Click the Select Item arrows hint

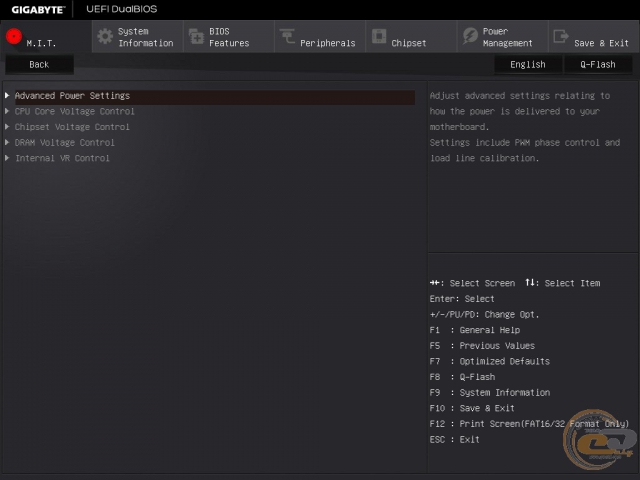[562, 283]
